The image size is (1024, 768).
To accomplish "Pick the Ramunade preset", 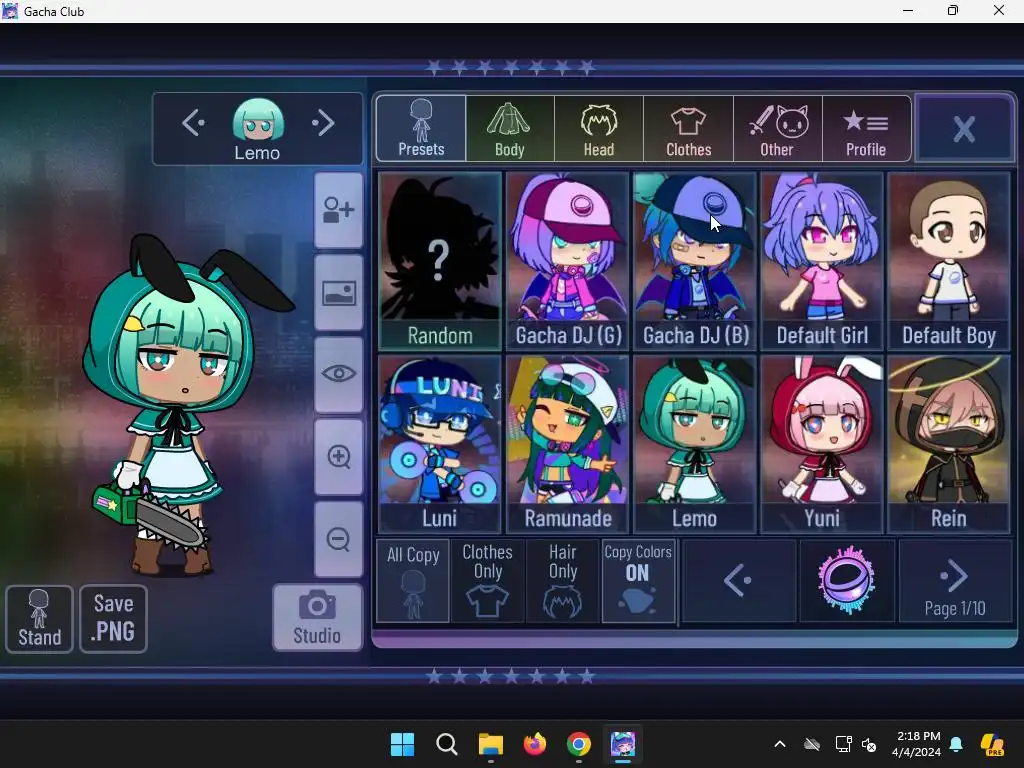I will tap(568, 444).
